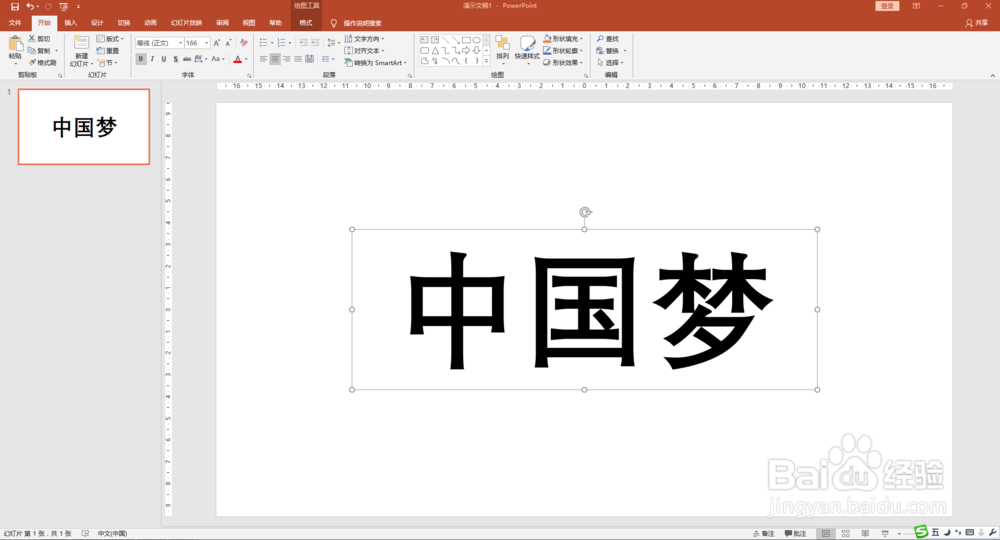Screen dimensions: 1000x540
Task: Click the Tell Me search box (操作说明搜索)
Action: click(362, 23)
